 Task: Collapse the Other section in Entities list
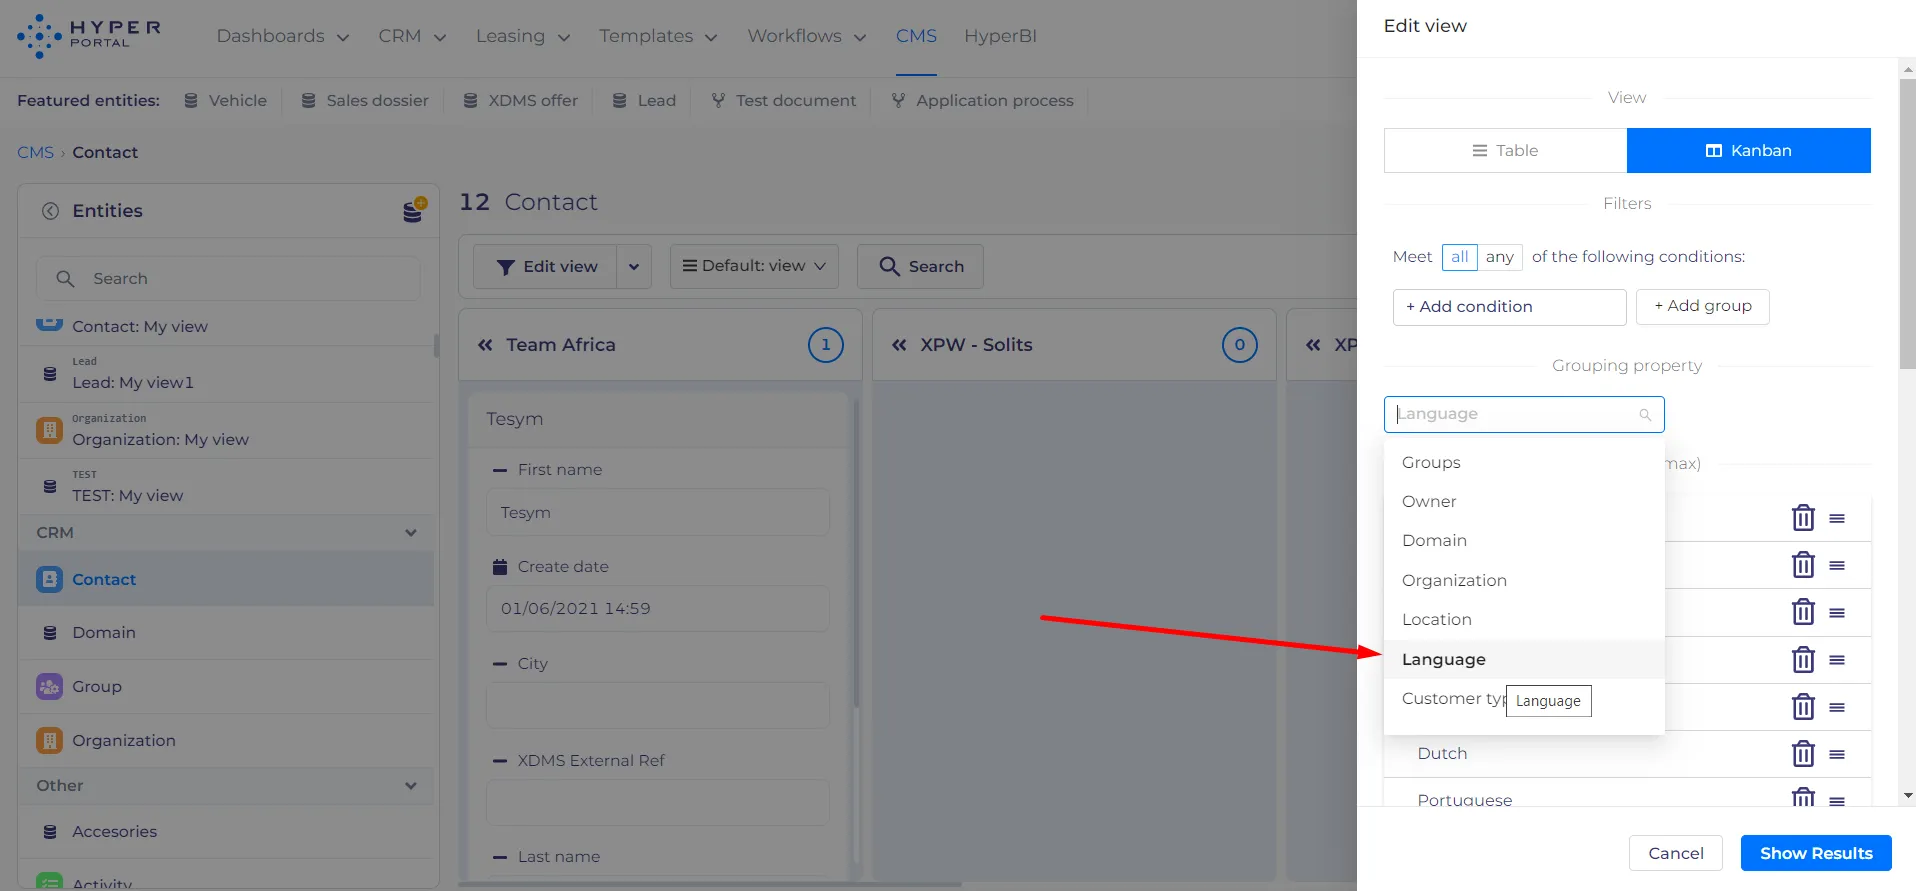(411, 786)
